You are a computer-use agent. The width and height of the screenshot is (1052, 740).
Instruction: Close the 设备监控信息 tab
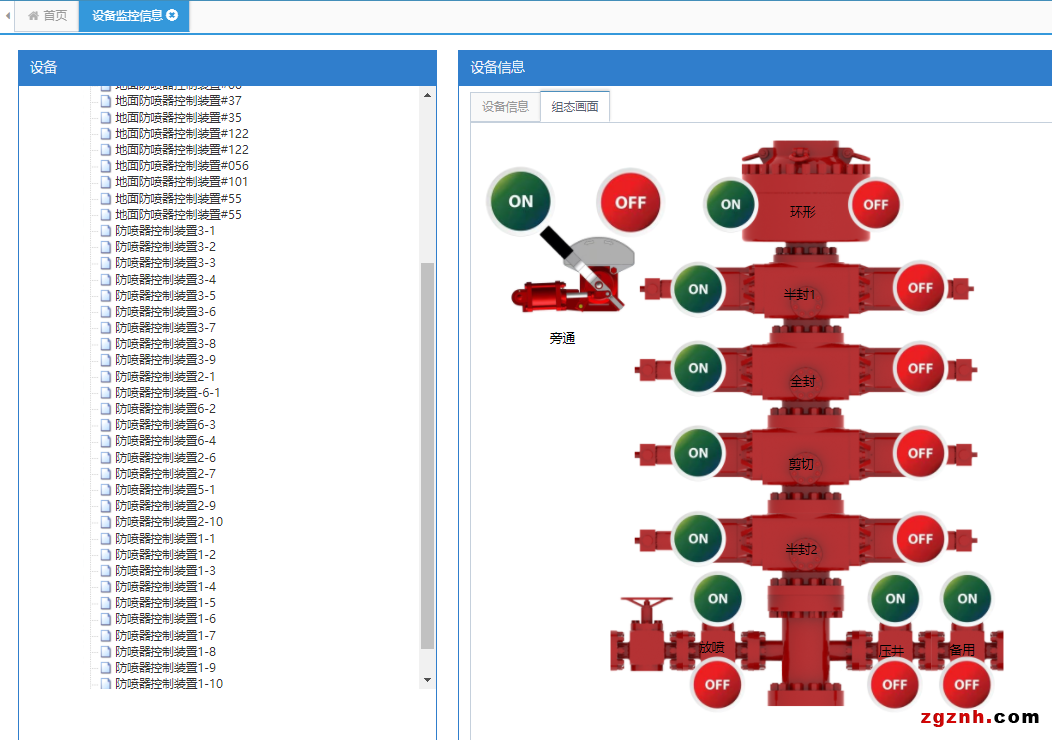(x=172, y=15)
